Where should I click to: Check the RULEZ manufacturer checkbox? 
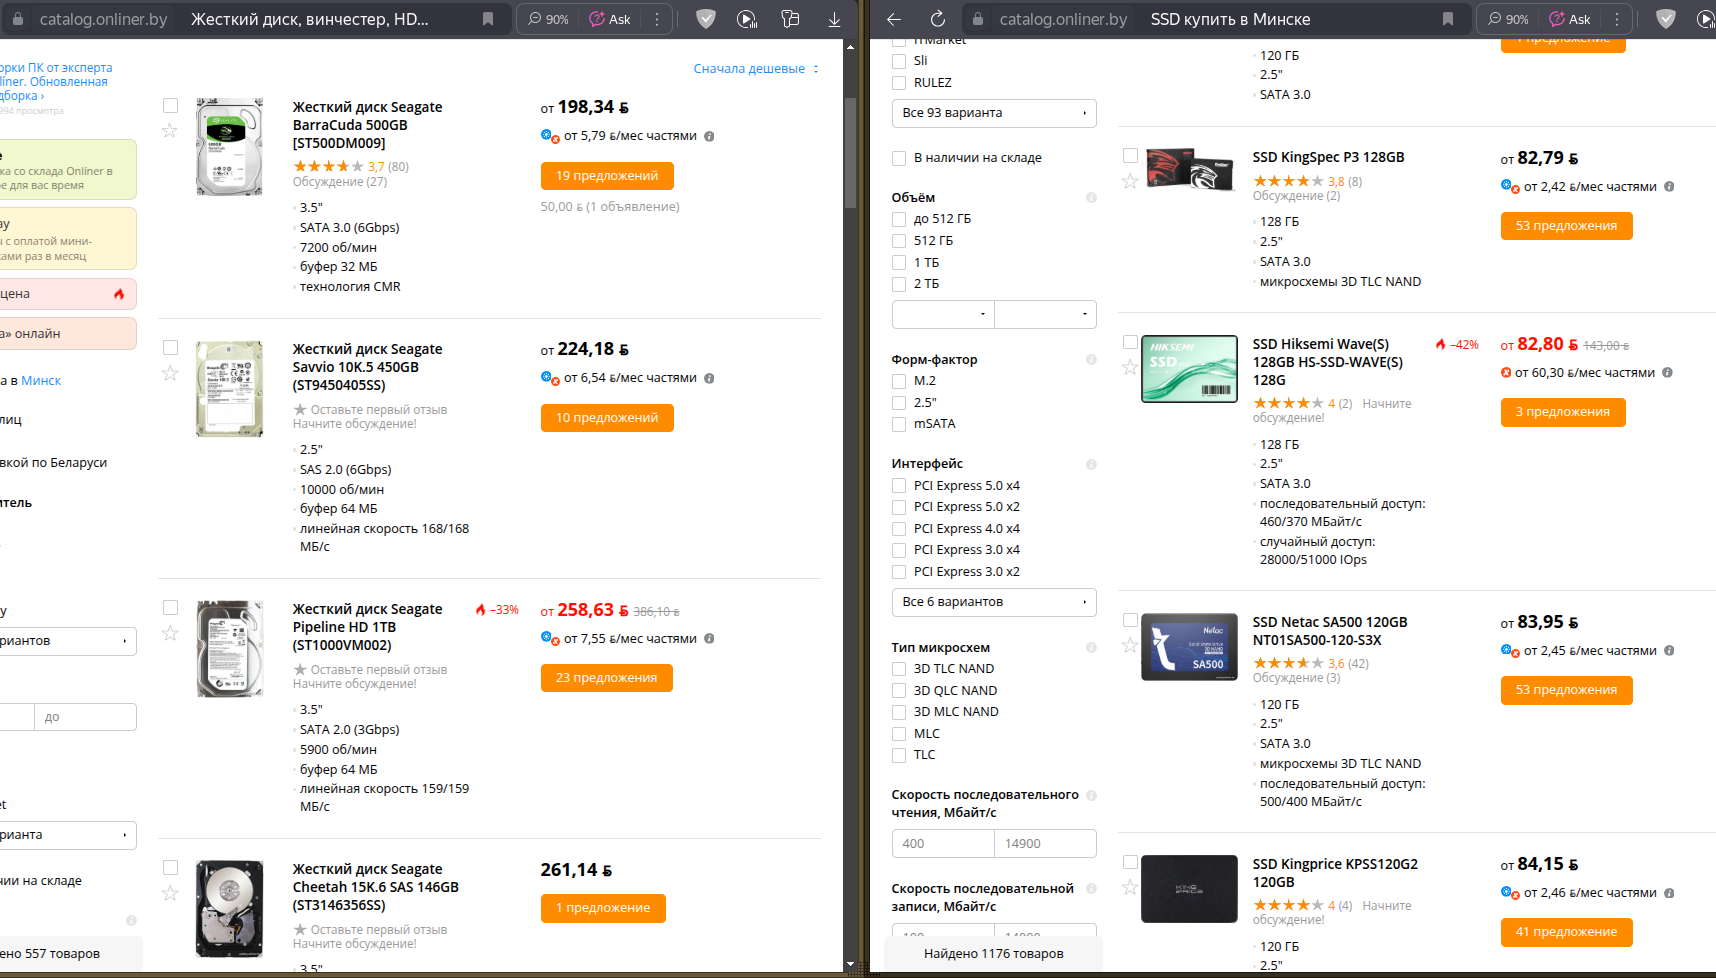[x=899, y=83]
